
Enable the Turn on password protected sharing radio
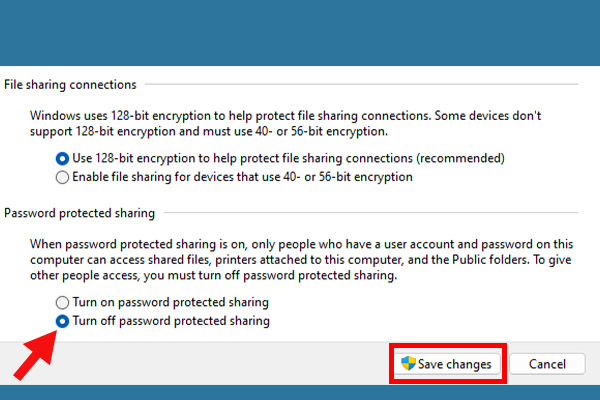[x=62, y=302]
